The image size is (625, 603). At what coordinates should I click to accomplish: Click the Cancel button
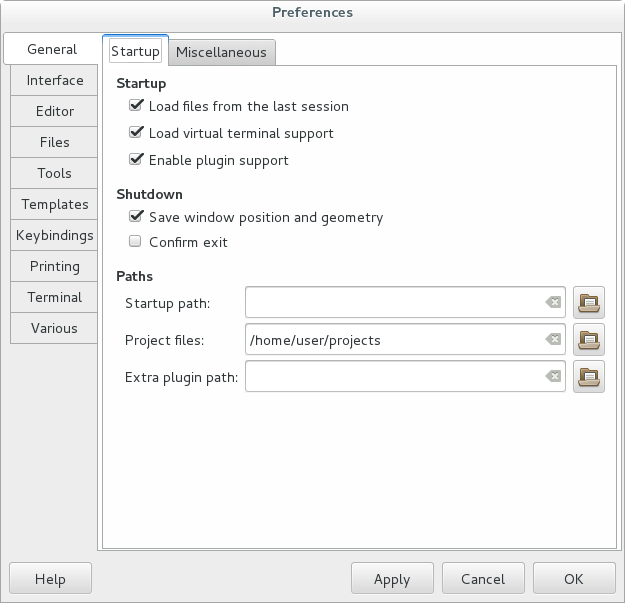482,579
